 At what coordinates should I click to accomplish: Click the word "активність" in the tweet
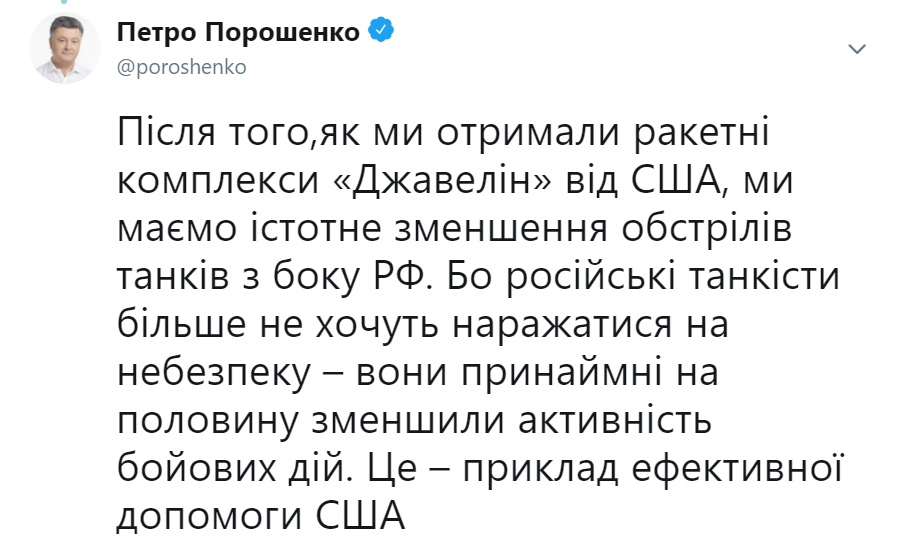614,421
